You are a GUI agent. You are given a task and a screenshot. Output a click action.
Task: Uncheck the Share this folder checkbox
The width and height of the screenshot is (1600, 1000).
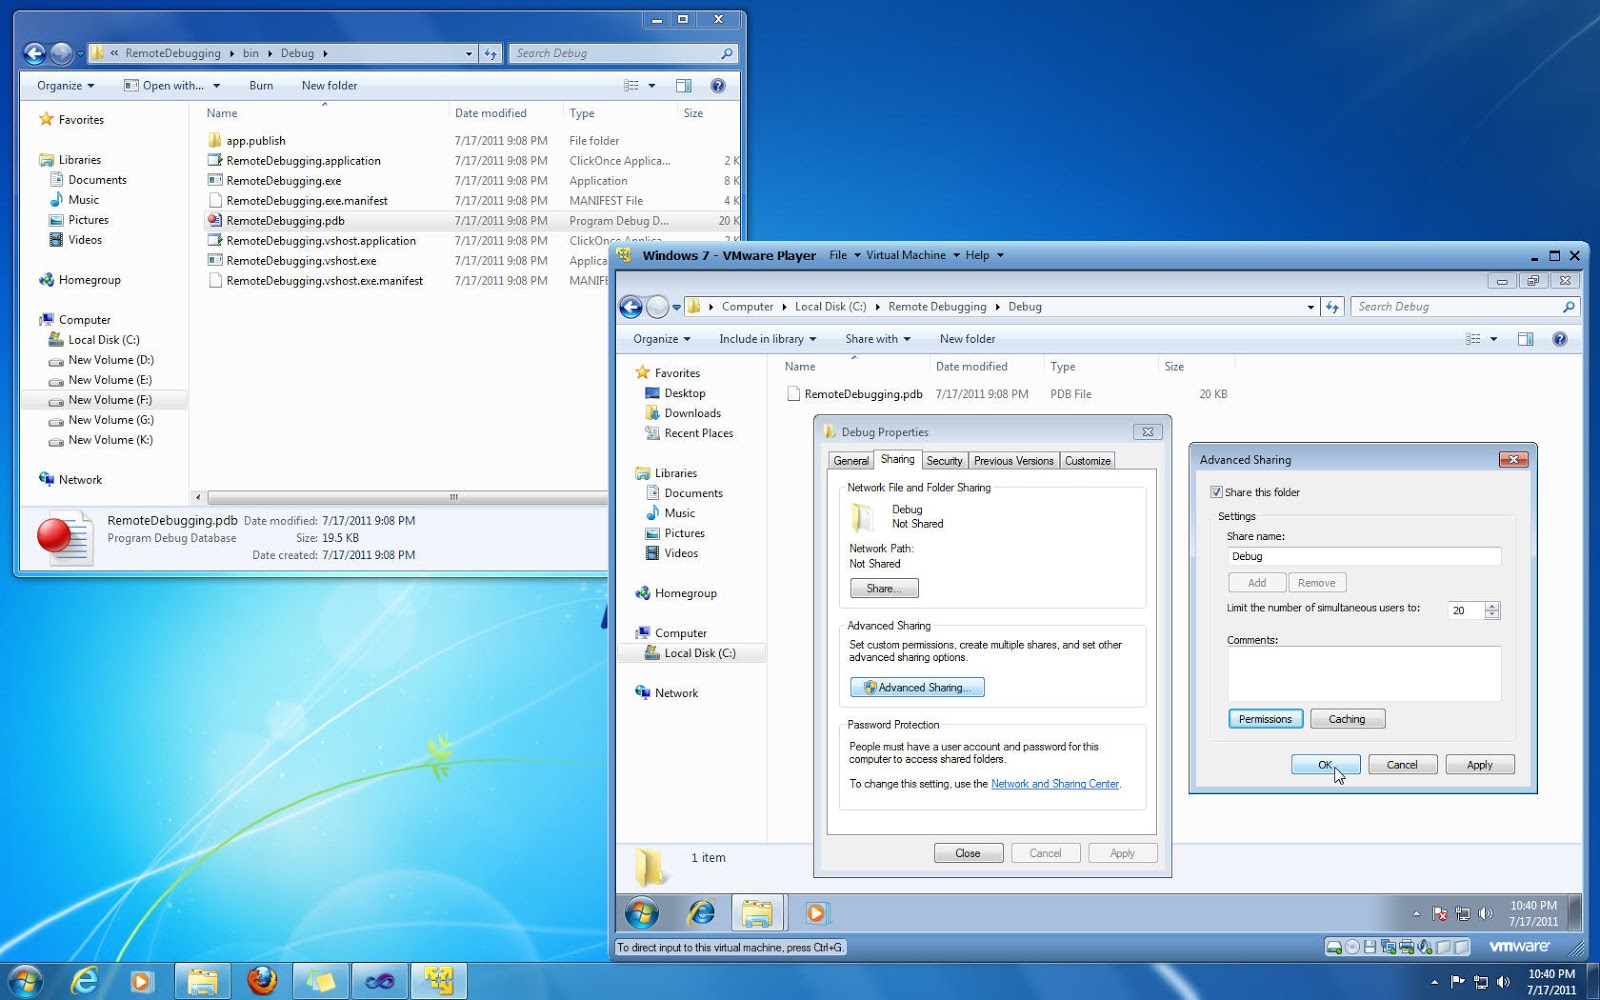1217,492
